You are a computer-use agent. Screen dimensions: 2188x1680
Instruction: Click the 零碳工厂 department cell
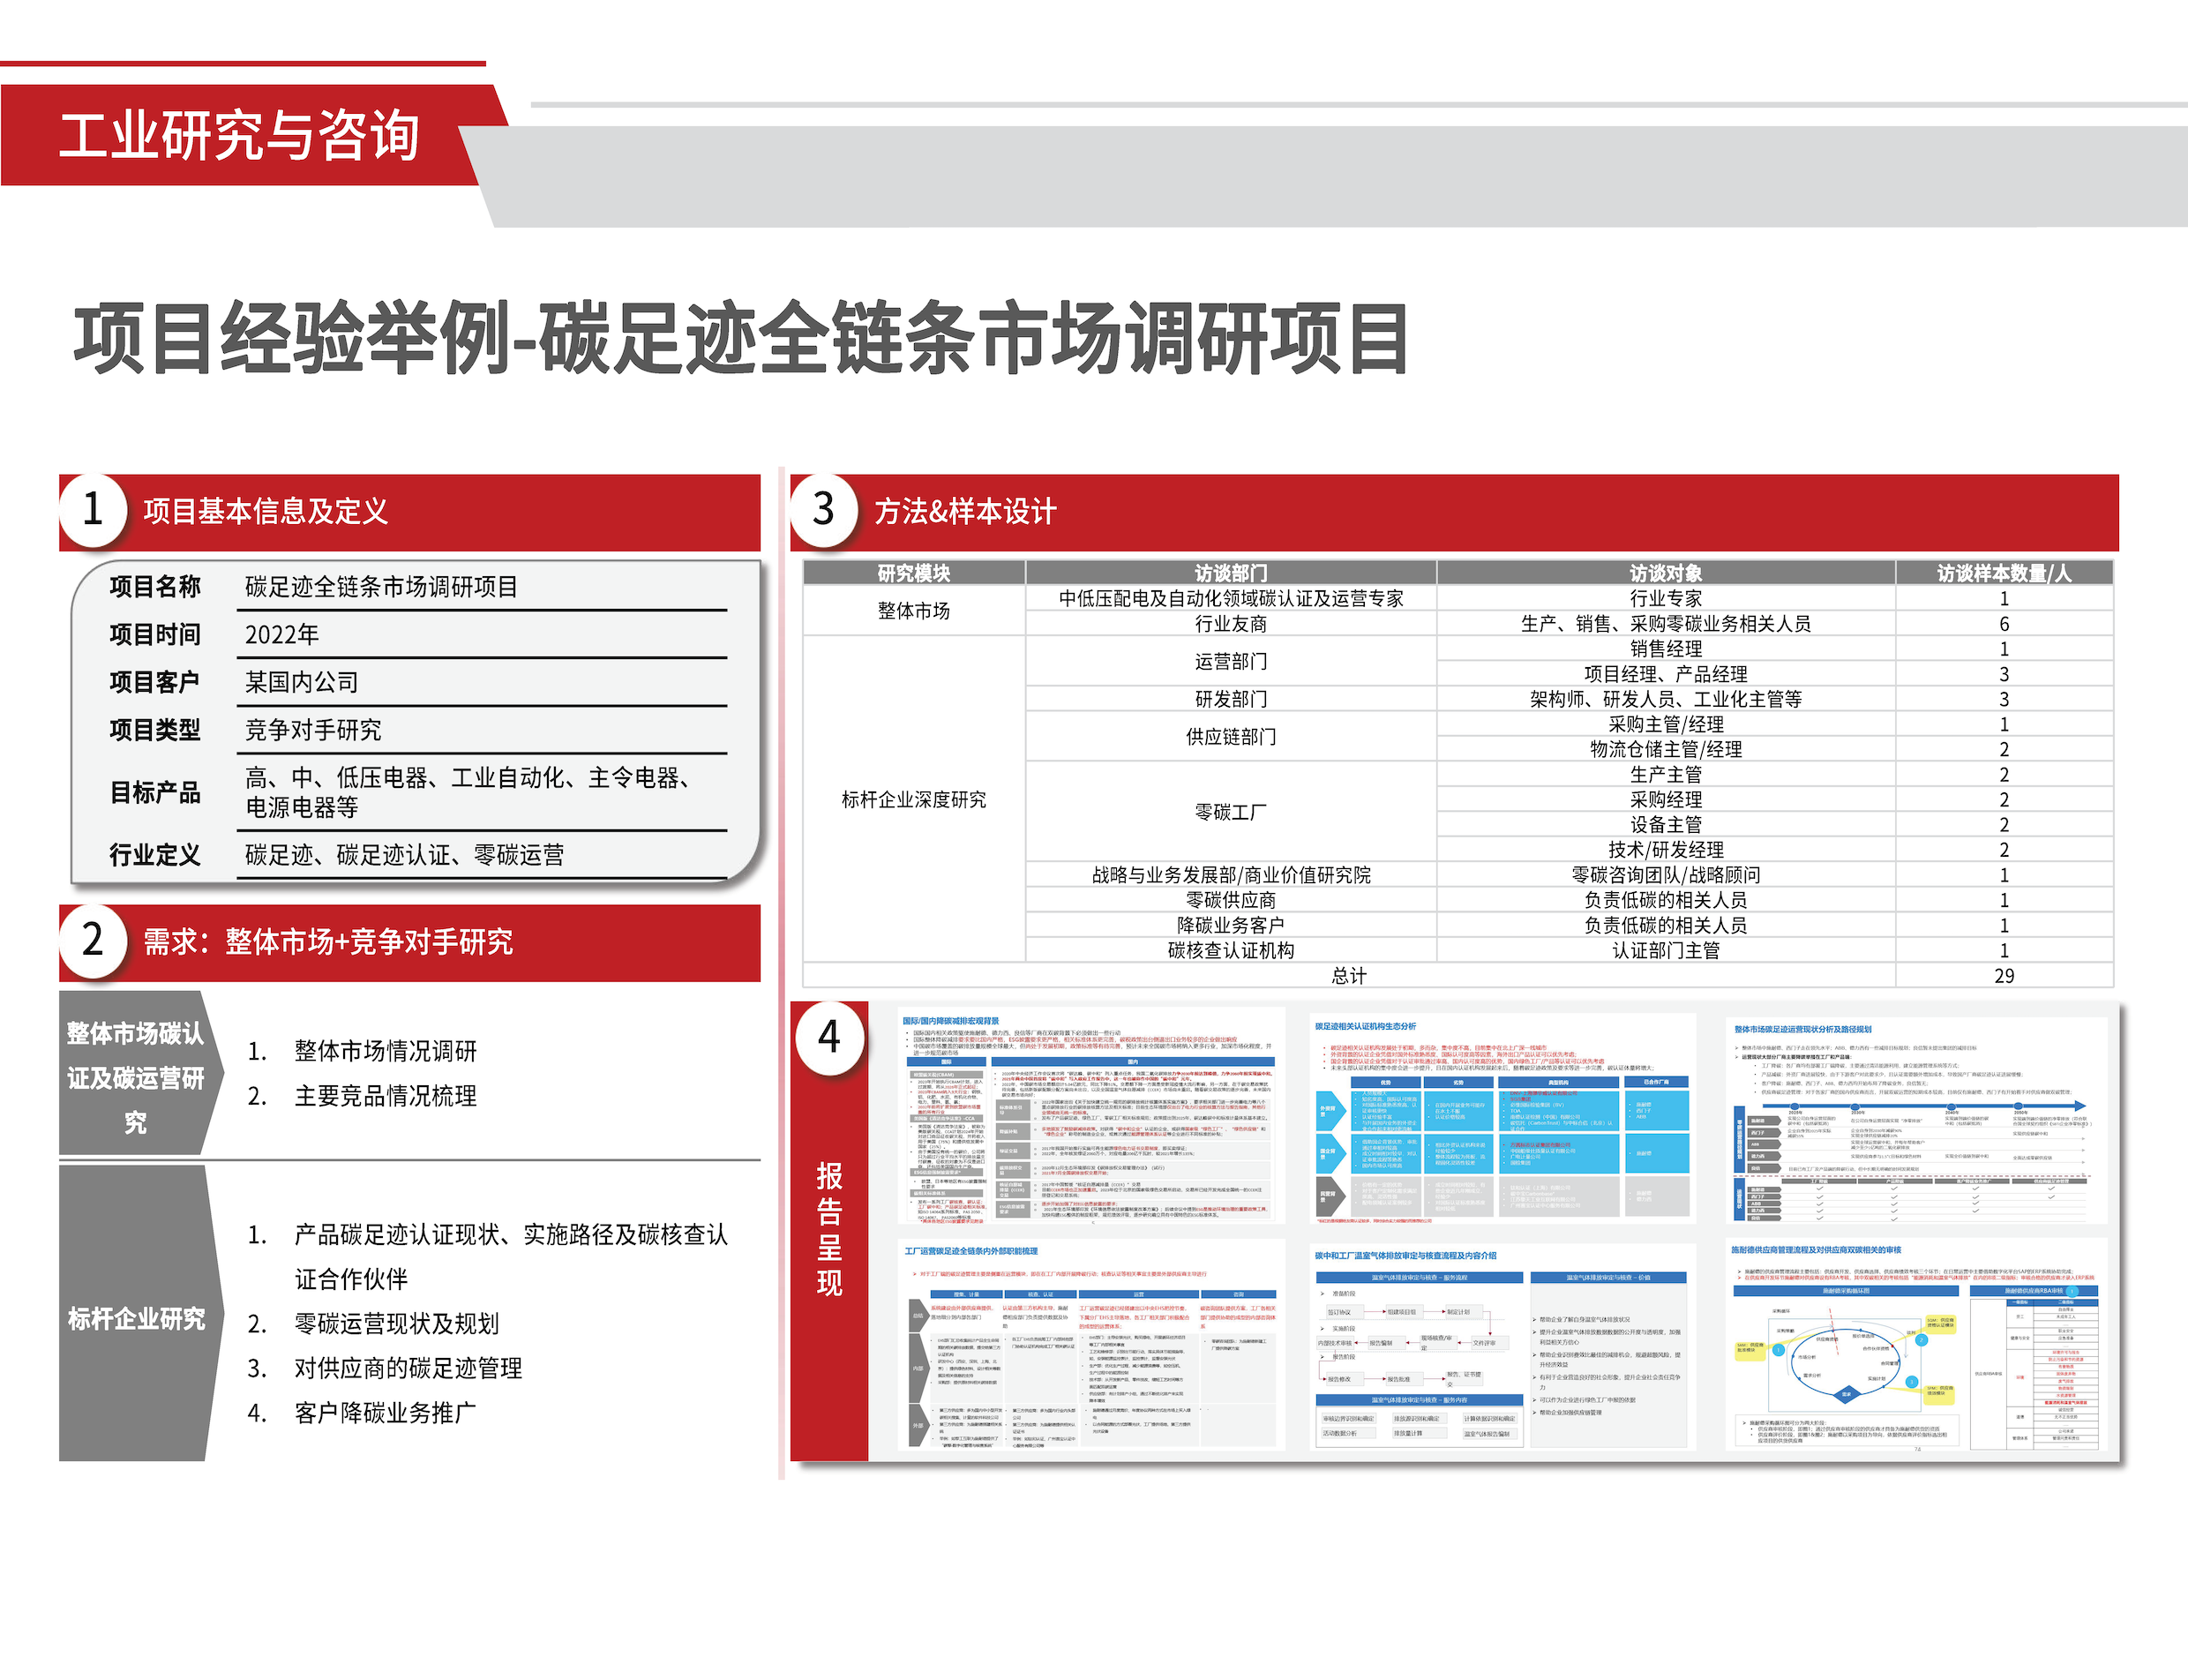click(x=1230, y=812)
